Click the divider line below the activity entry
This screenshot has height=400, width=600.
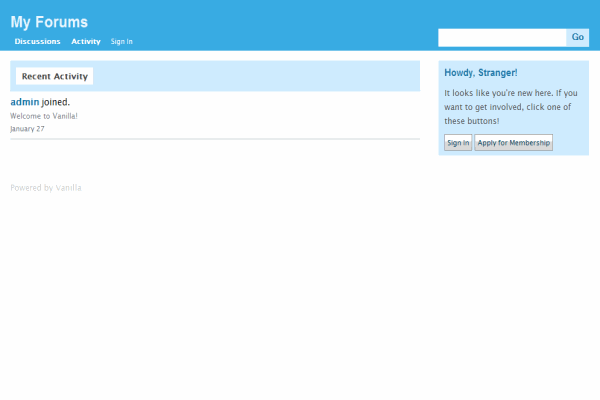tap(215, 139)
